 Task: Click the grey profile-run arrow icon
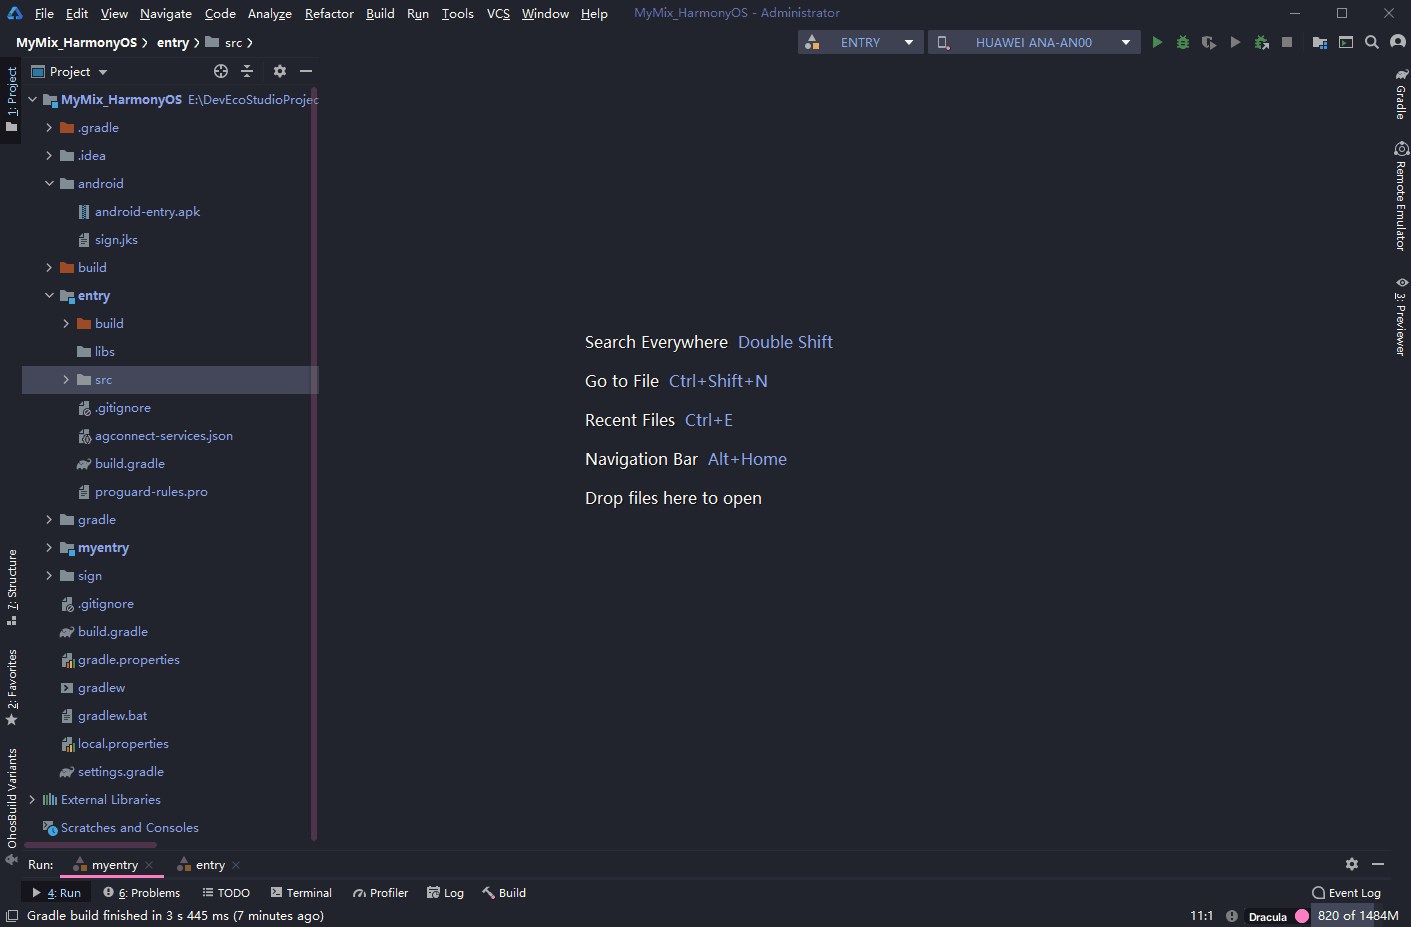click(1235, 42)
